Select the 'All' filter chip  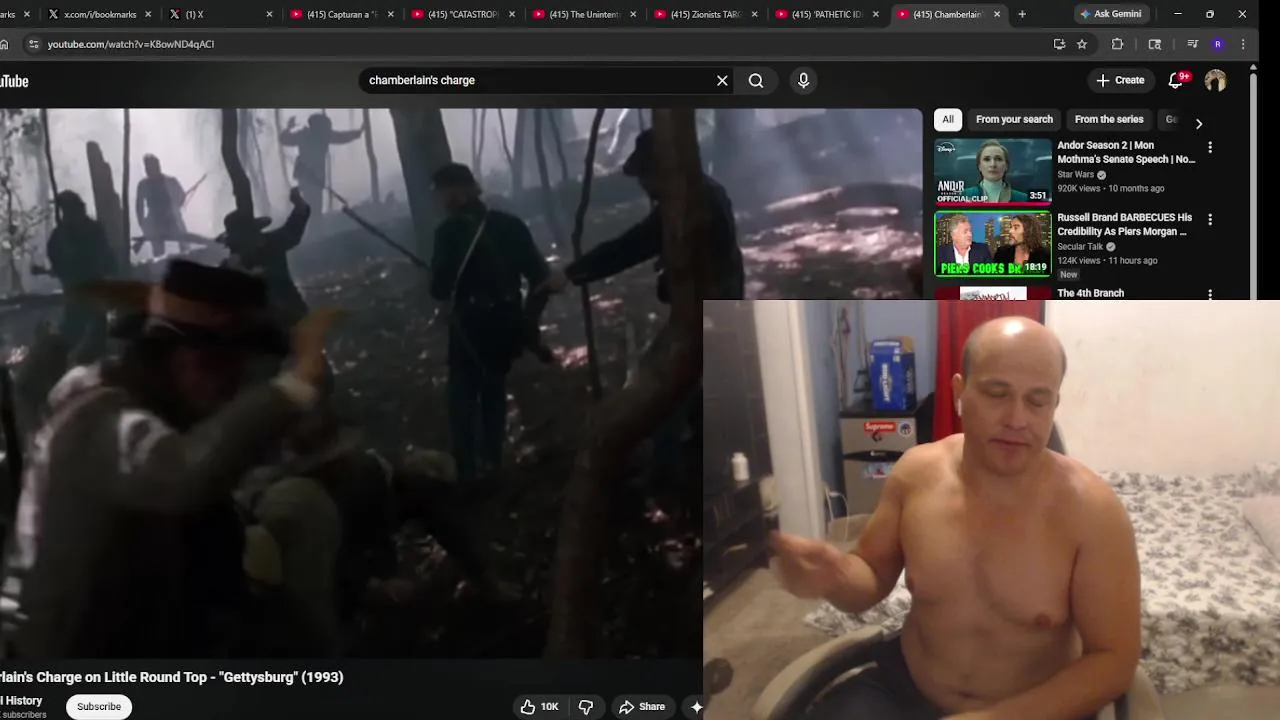[948, 119]
